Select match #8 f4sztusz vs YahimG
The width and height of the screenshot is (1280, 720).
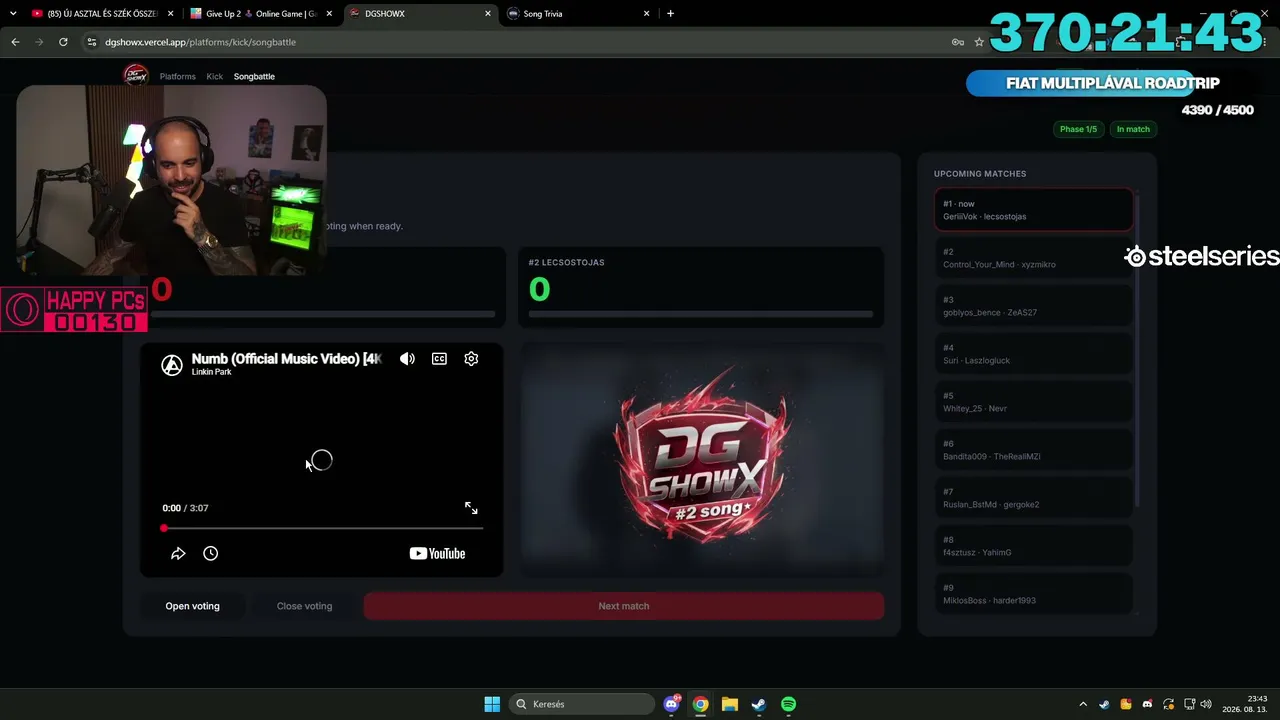(1034, 546)
